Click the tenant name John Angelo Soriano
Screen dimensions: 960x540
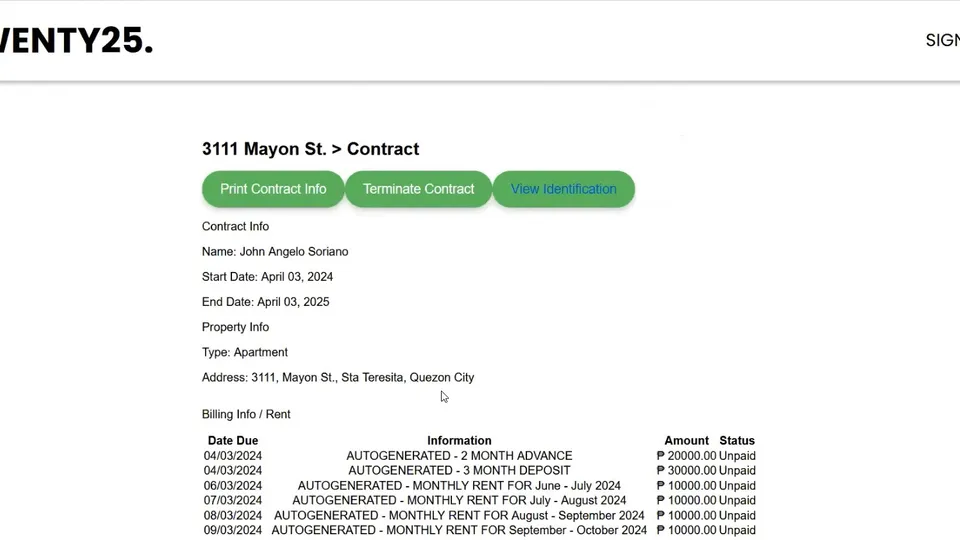(294, 252)
